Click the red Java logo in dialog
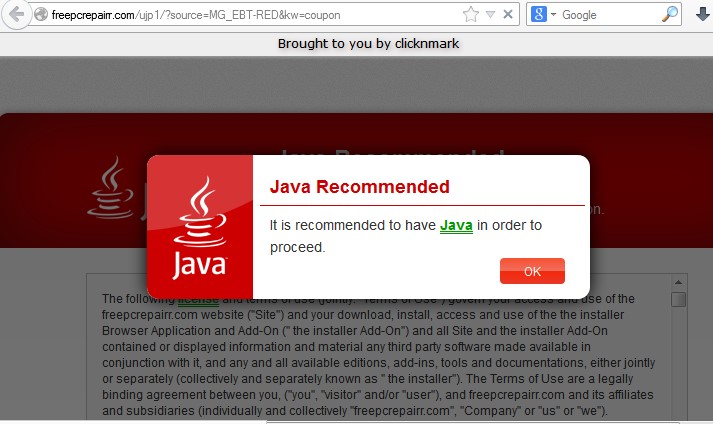Screen dimensions: 713x424 (200, 227)
